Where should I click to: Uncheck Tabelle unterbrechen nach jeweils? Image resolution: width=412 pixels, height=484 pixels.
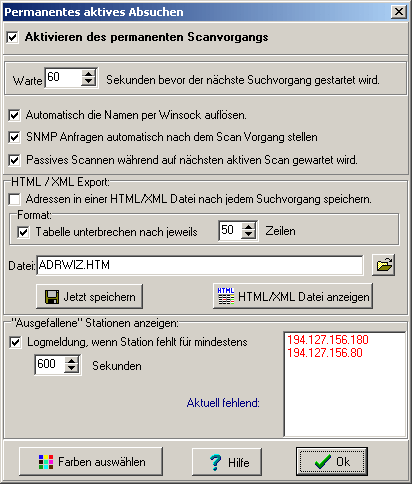coord(23,232)
